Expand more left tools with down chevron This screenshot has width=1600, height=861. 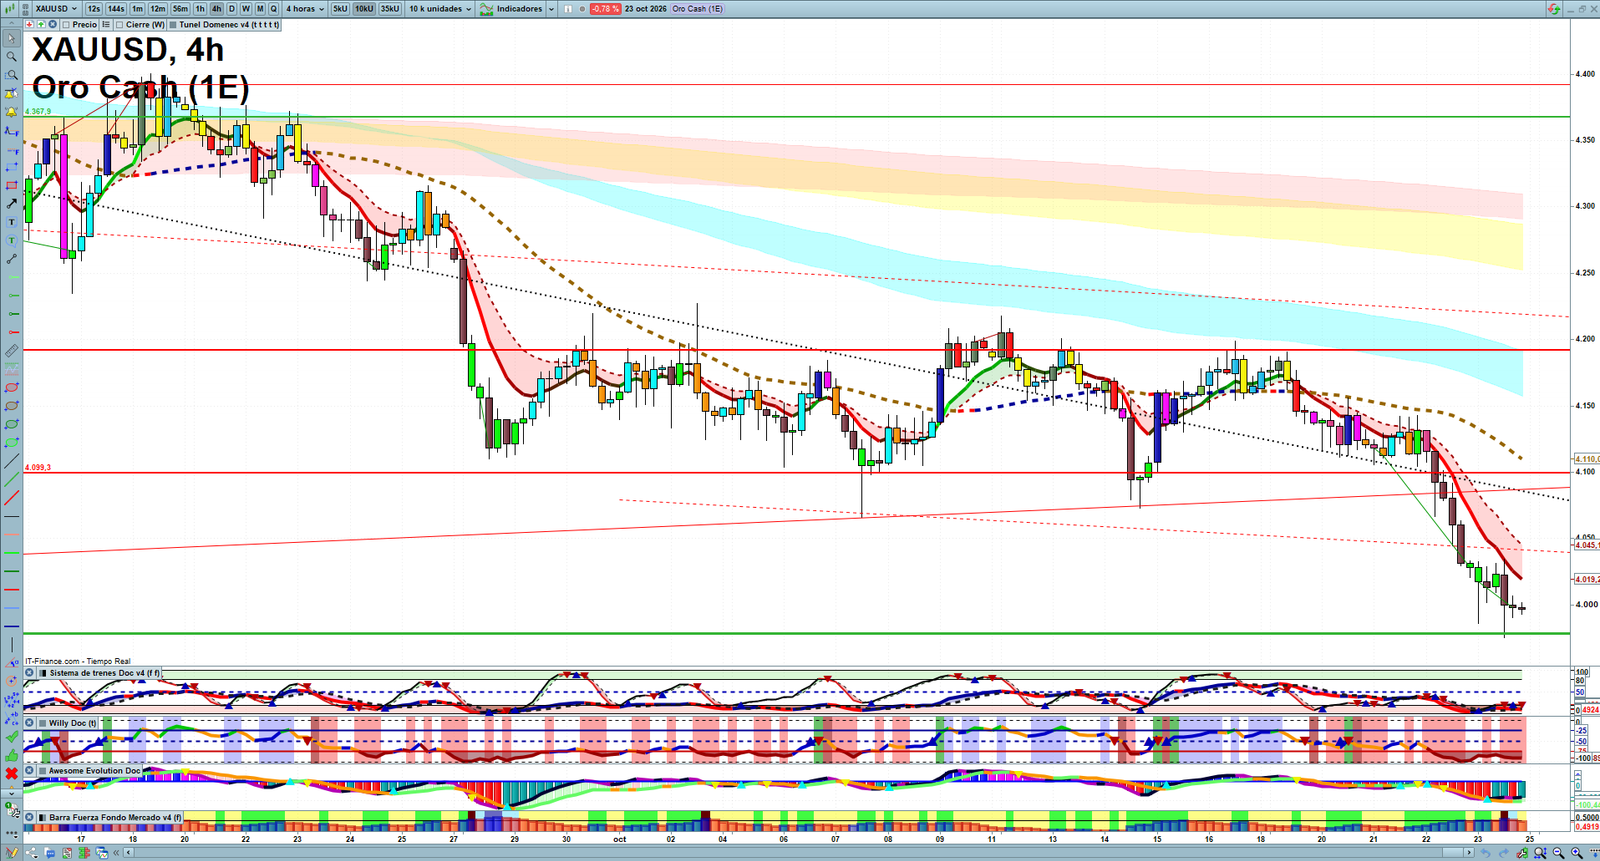tap(12, 793)
